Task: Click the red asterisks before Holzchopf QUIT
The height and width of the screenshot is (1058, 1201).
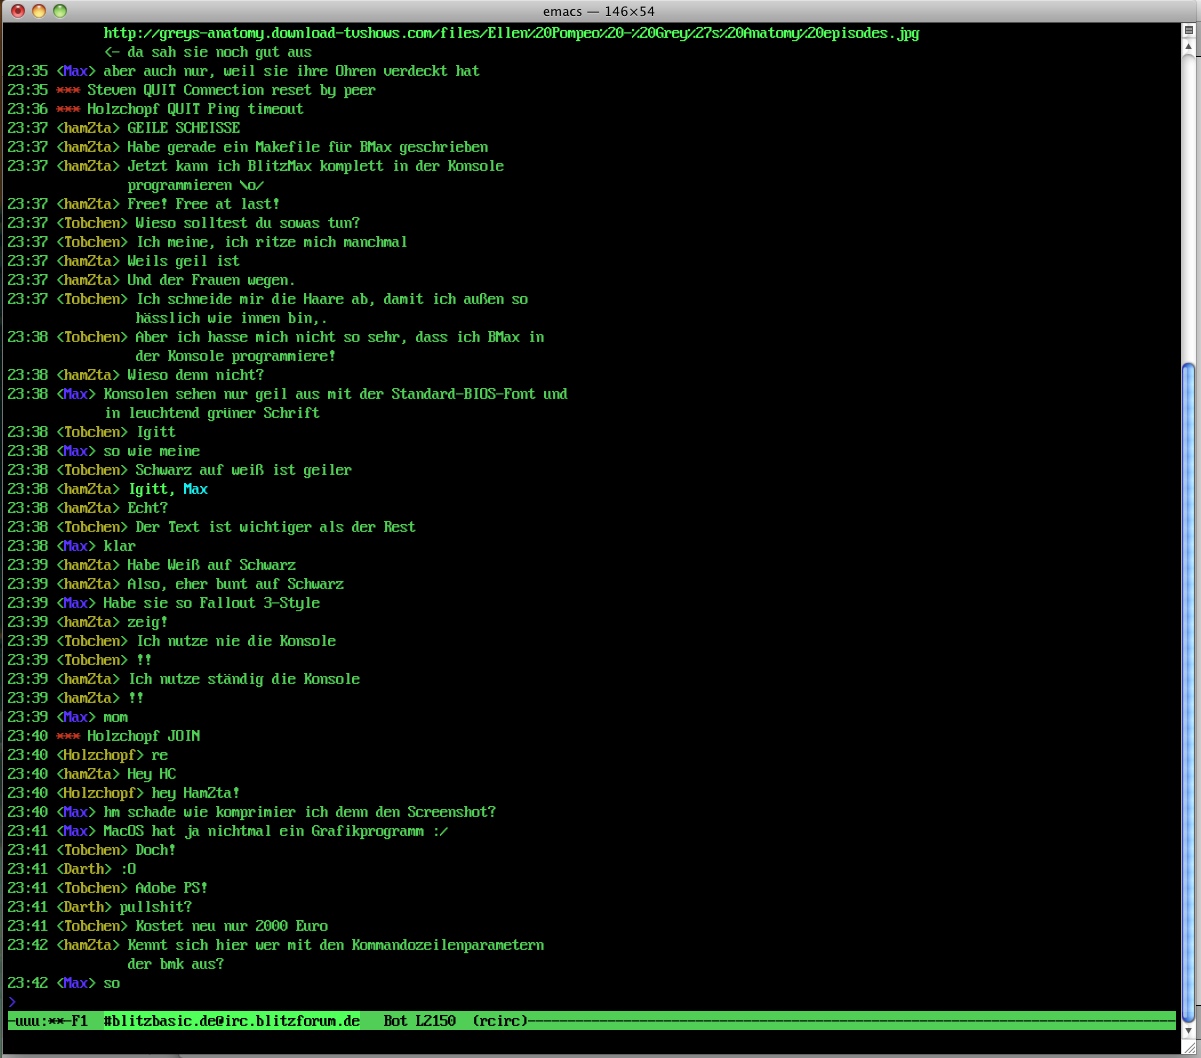Action: click(68, 109)
